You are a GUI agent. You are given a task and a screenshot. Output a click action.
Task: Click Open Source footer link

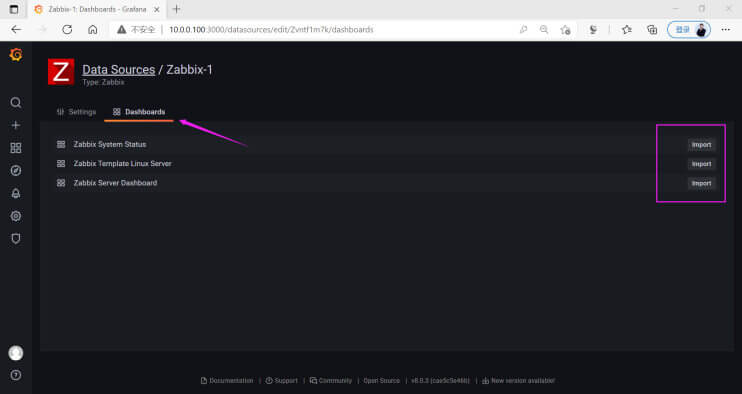[381, 380]
